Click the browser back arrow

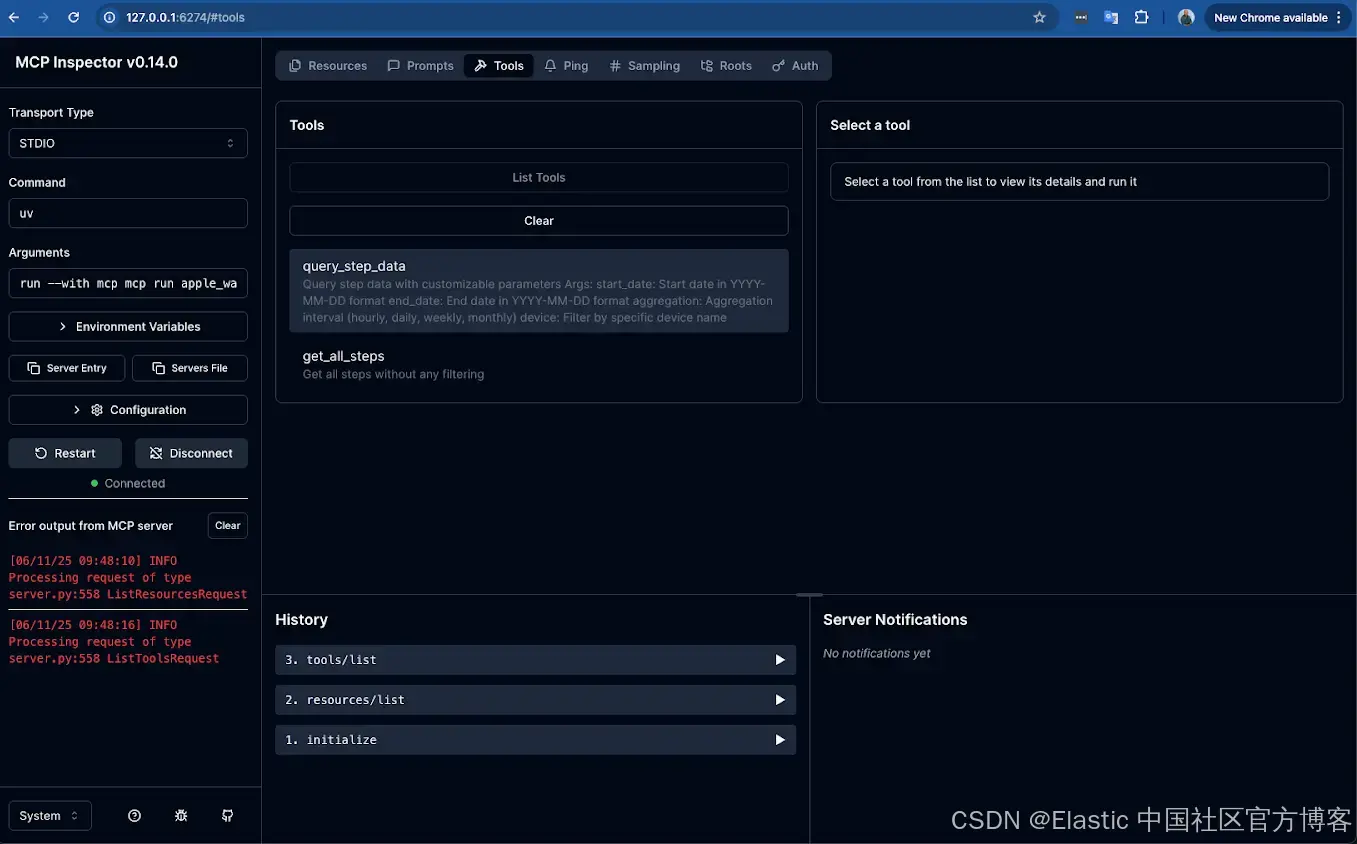[14, 18]
